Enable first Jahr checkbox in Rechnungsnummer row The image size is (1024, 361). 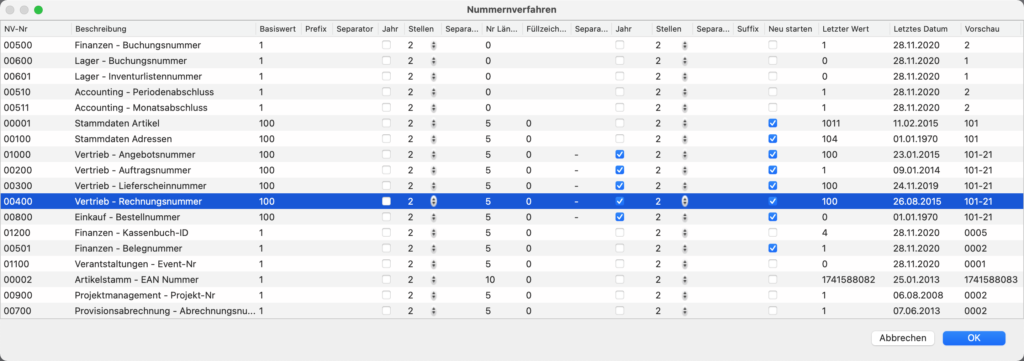pos(387,202)
